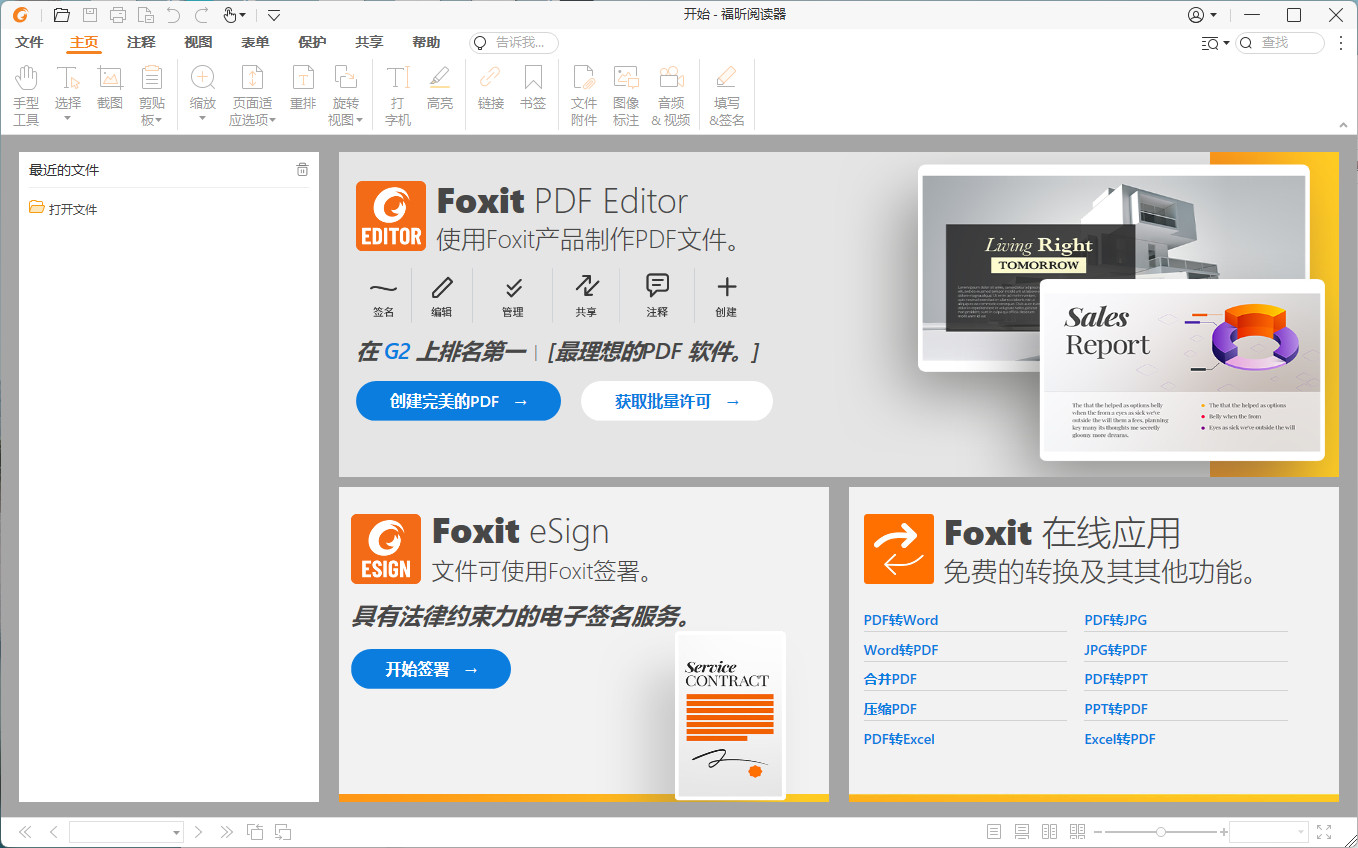The width and height of the screenshot is (1358, 848).
Task: Switch to continuous facing view mode
Action: pyautogui.click(x=1077, y=832)
